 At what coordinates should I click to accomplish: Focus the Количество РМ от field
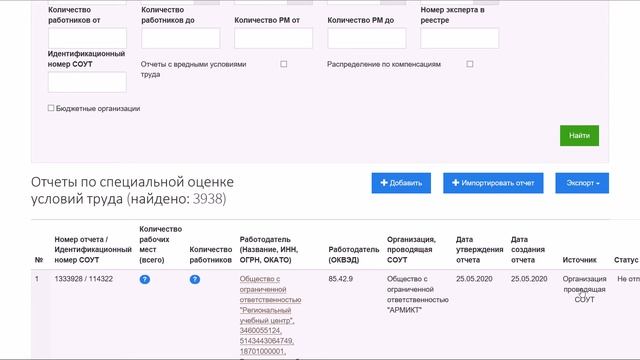pos(273,38)
